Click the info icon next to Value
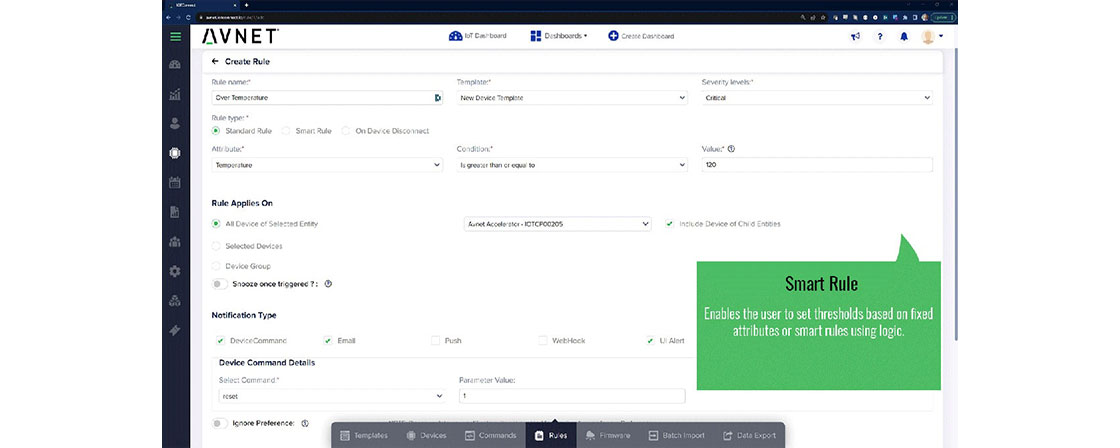This screenshot has width=1120, height=448. [731, 149]
